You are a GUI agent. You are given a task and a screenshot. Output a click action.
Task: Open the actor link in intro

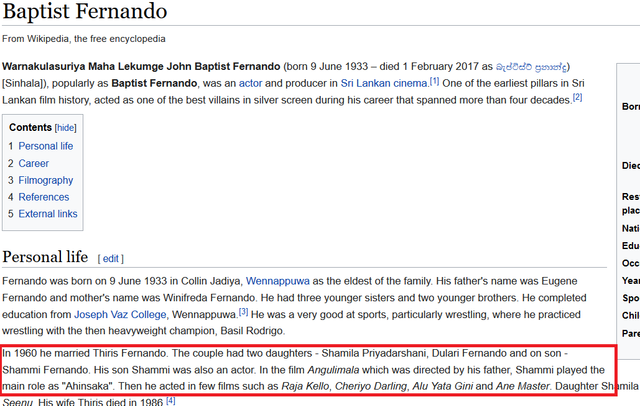(x=250, y=83)
